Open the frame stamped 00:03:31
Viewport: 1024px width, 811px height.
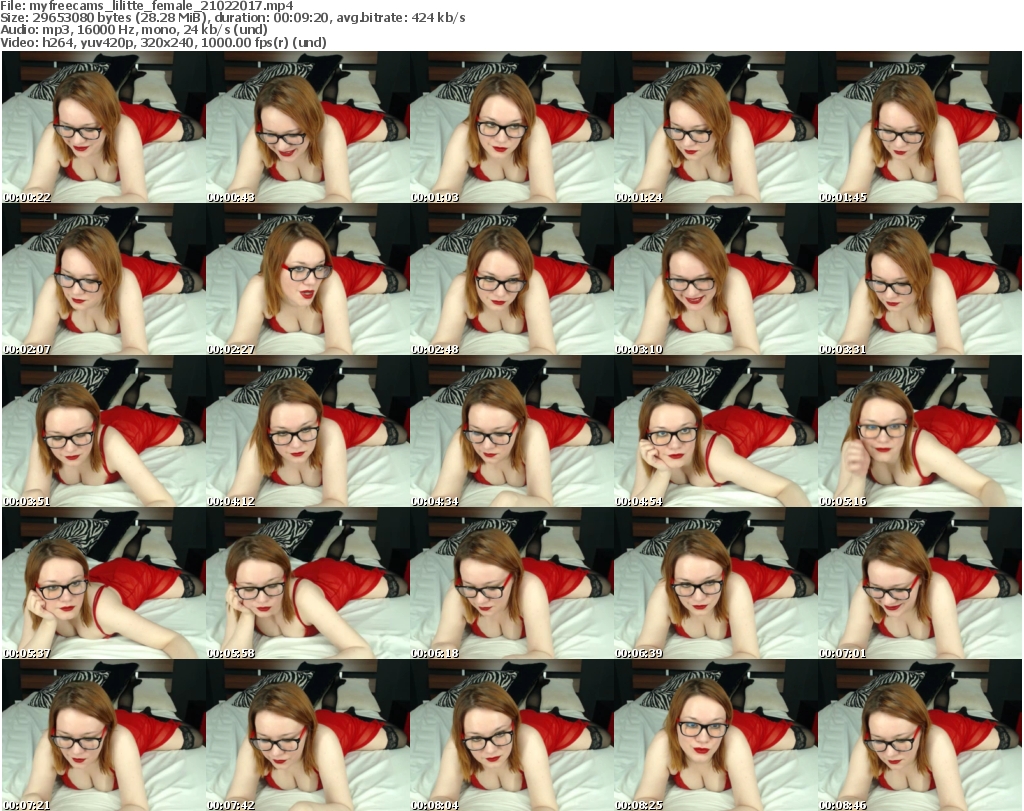(x=920, y=279)
